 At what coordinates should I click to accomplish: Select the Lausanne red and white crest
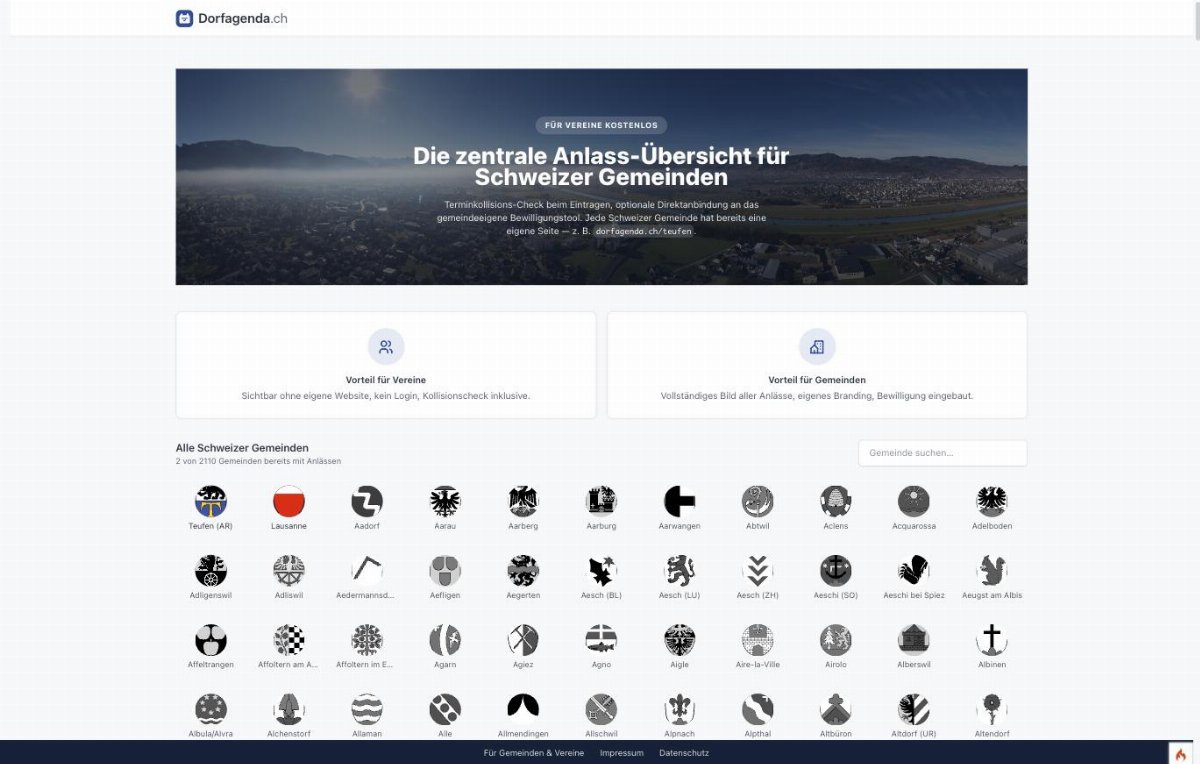point(289,501)
